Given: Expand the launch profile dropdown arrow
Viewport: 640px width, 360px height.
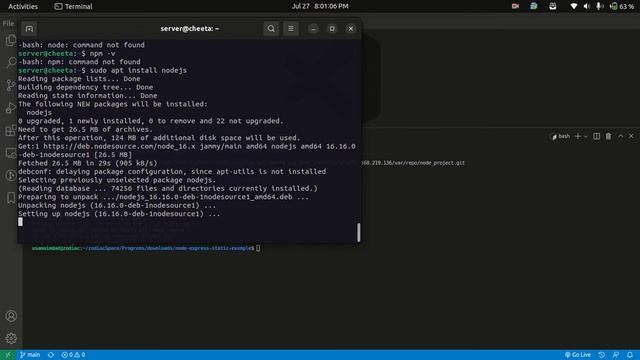Looking at the screenshot, I should point(586,136).
